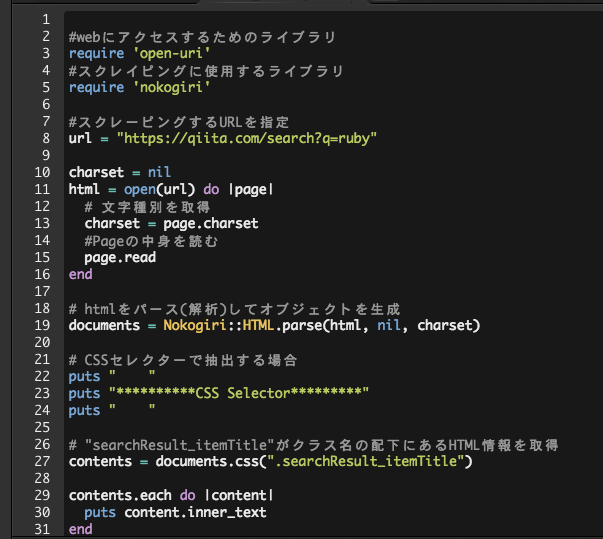The image size is (603, 539).
Task: Click the 'スクレーピングするURLを指定' comment
Action: tap(179, 122)
